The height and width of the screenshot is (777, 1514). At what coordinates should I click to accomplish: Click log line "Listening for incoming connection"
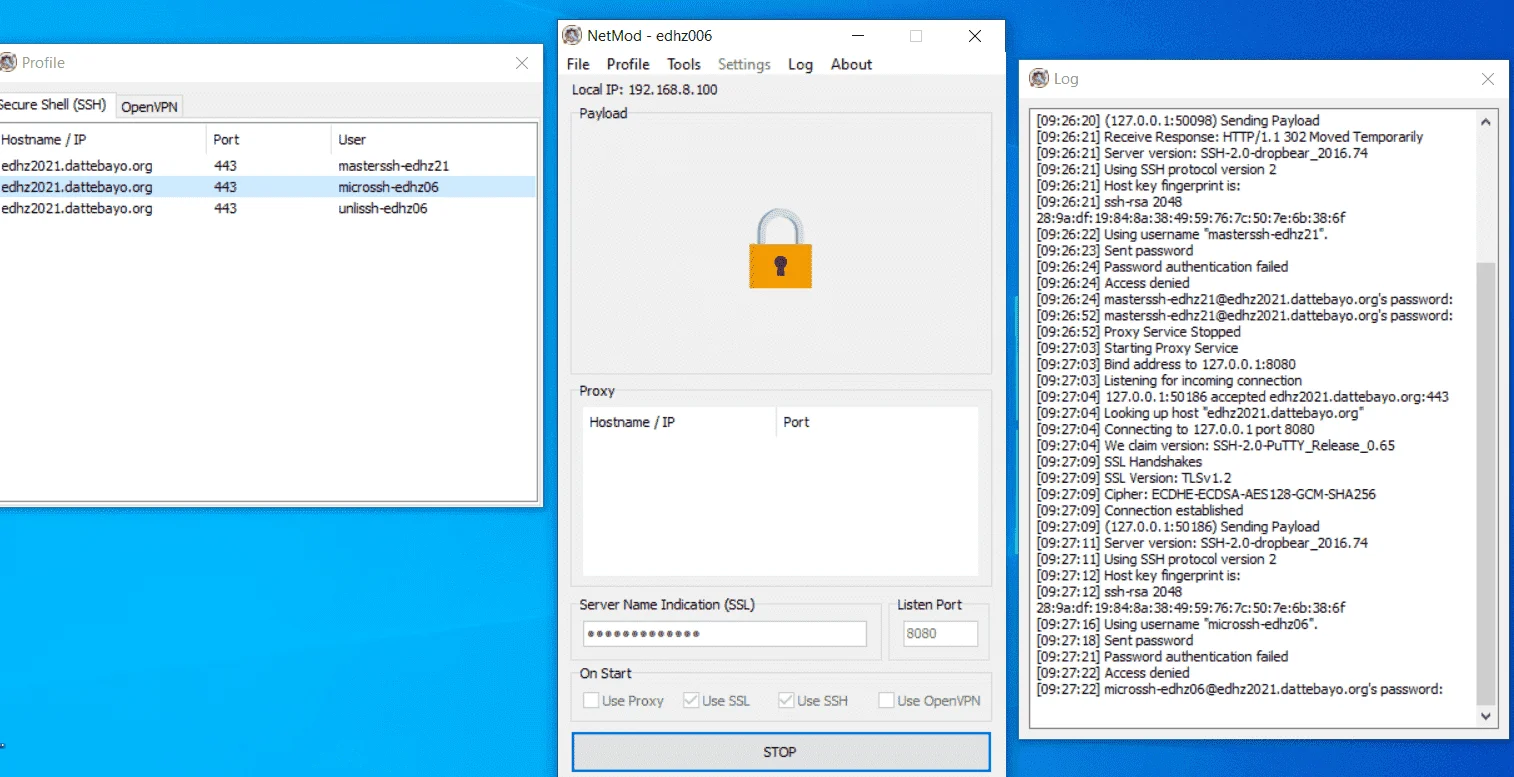click(x=1169, y=380)
